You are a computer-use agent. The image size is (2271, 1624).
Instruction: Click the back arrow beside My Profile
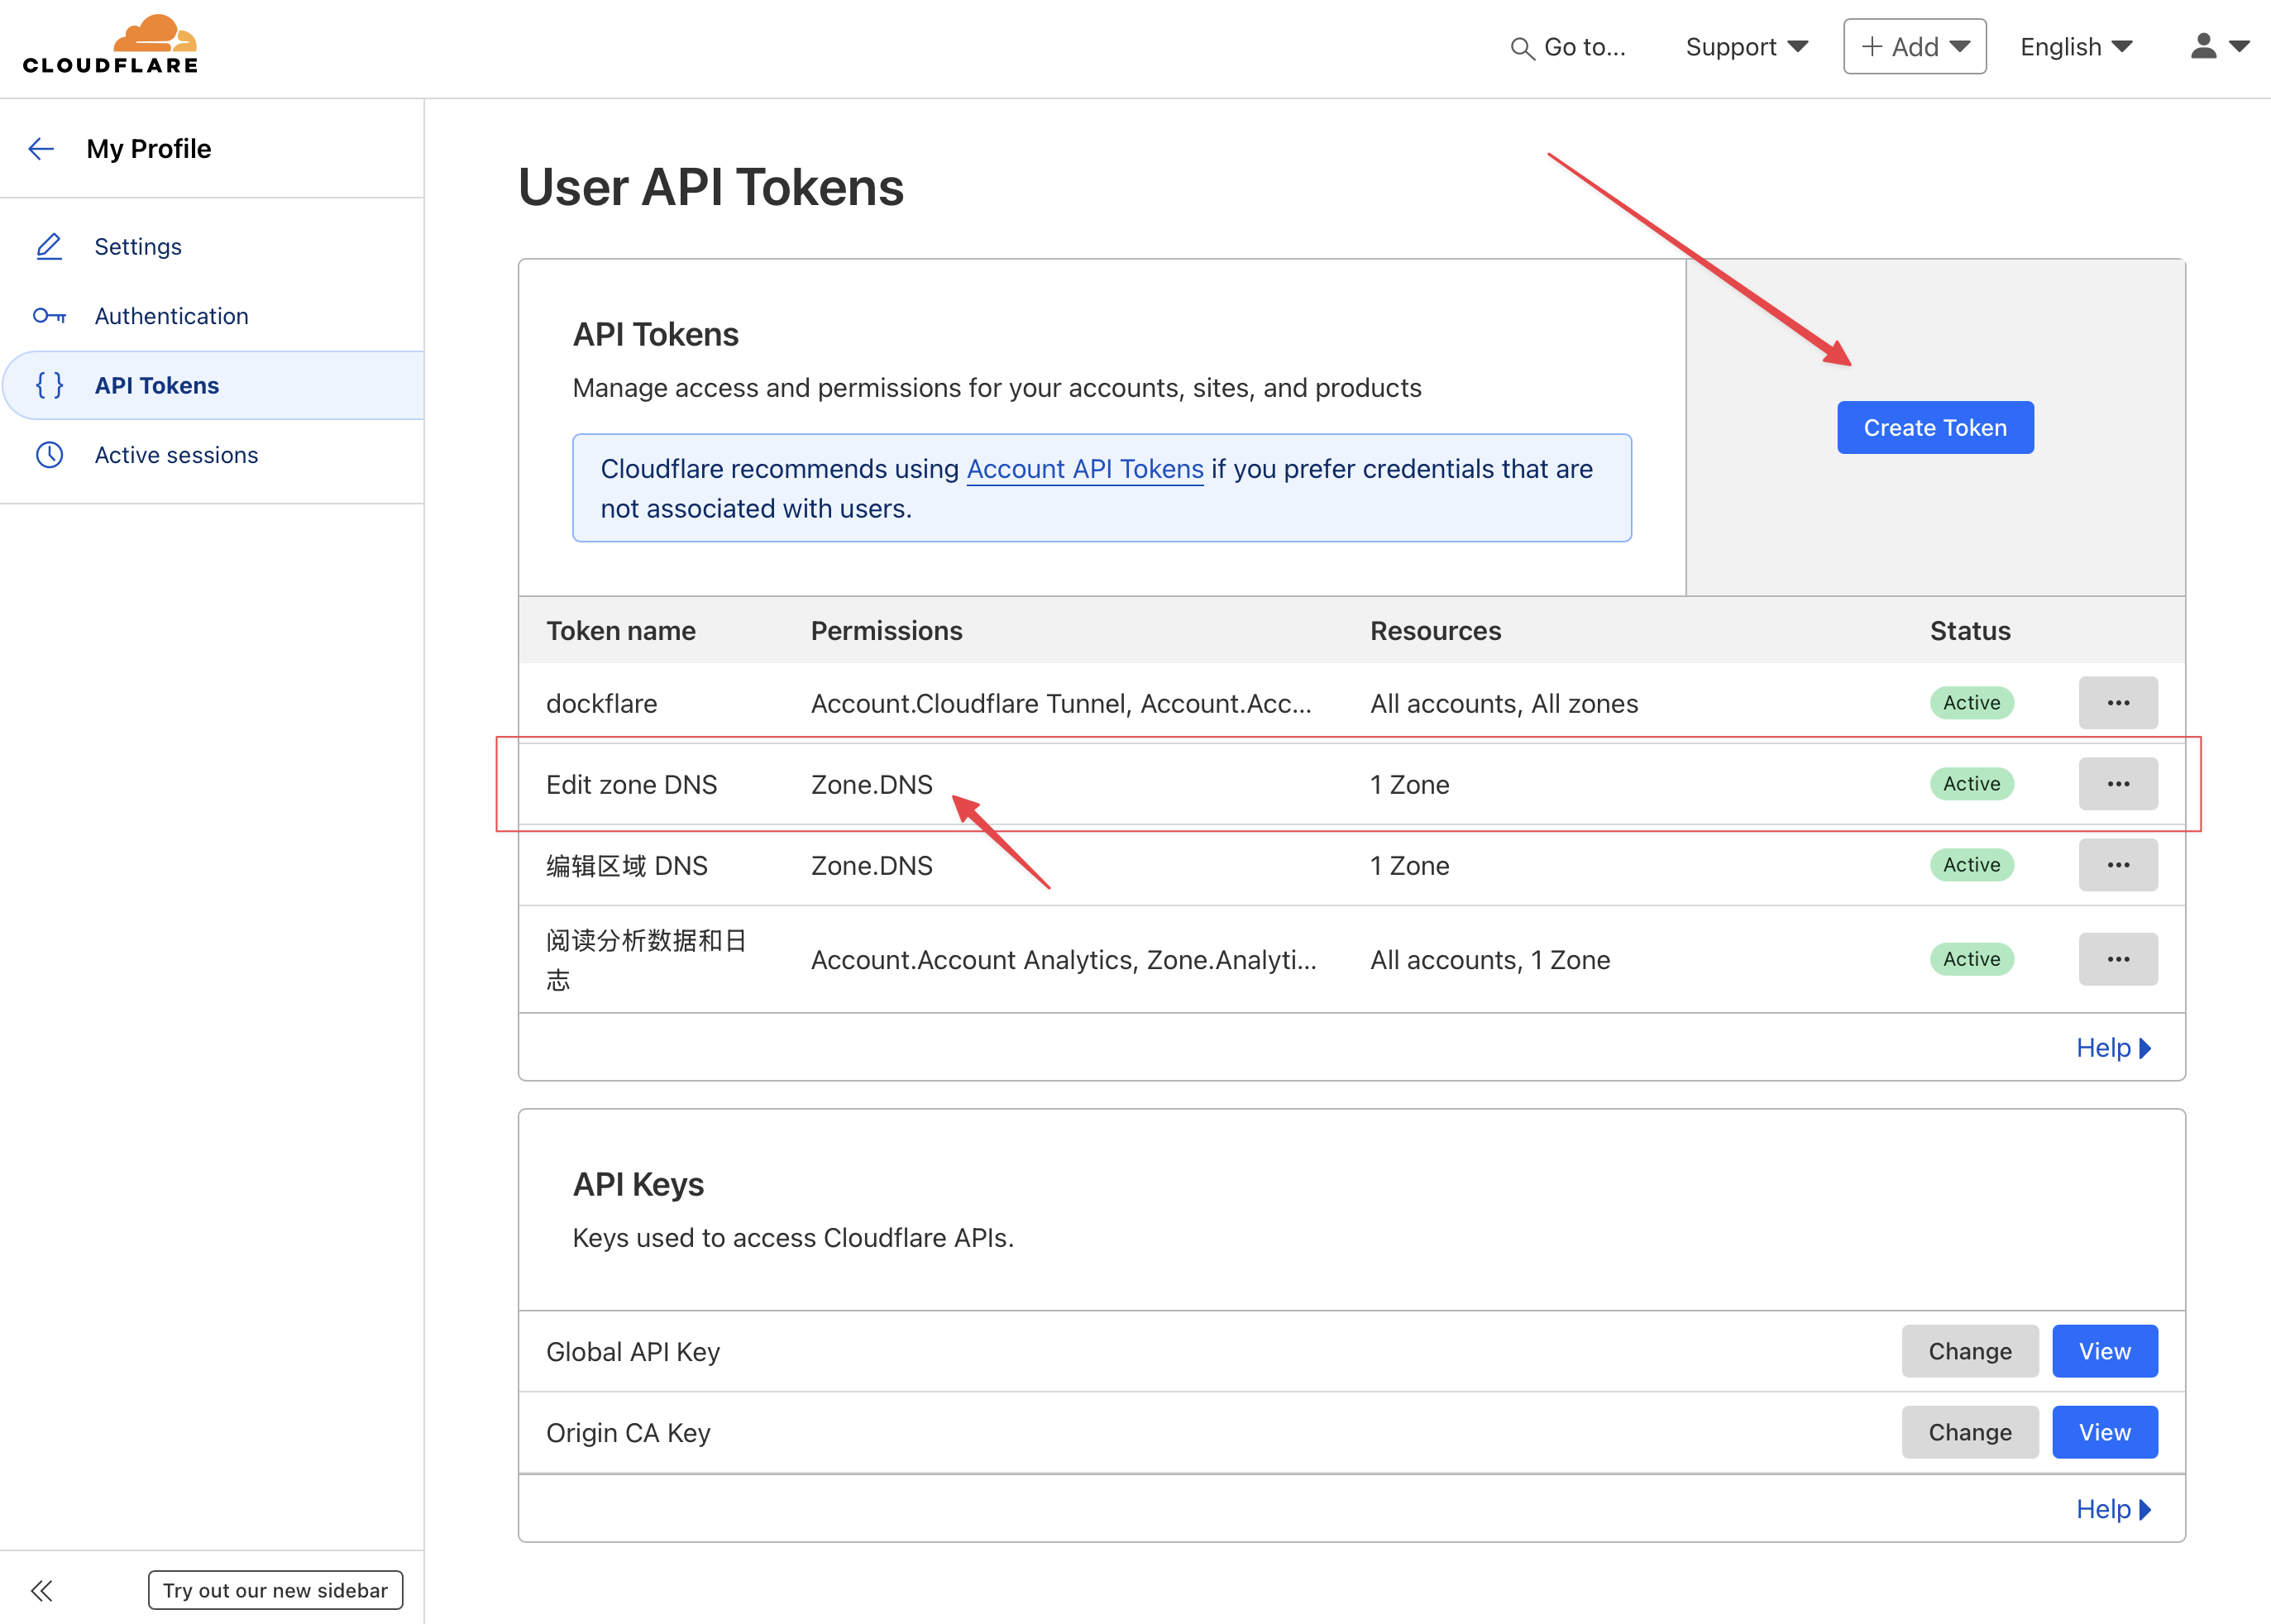pyautogui.click(x=41, y=149)
